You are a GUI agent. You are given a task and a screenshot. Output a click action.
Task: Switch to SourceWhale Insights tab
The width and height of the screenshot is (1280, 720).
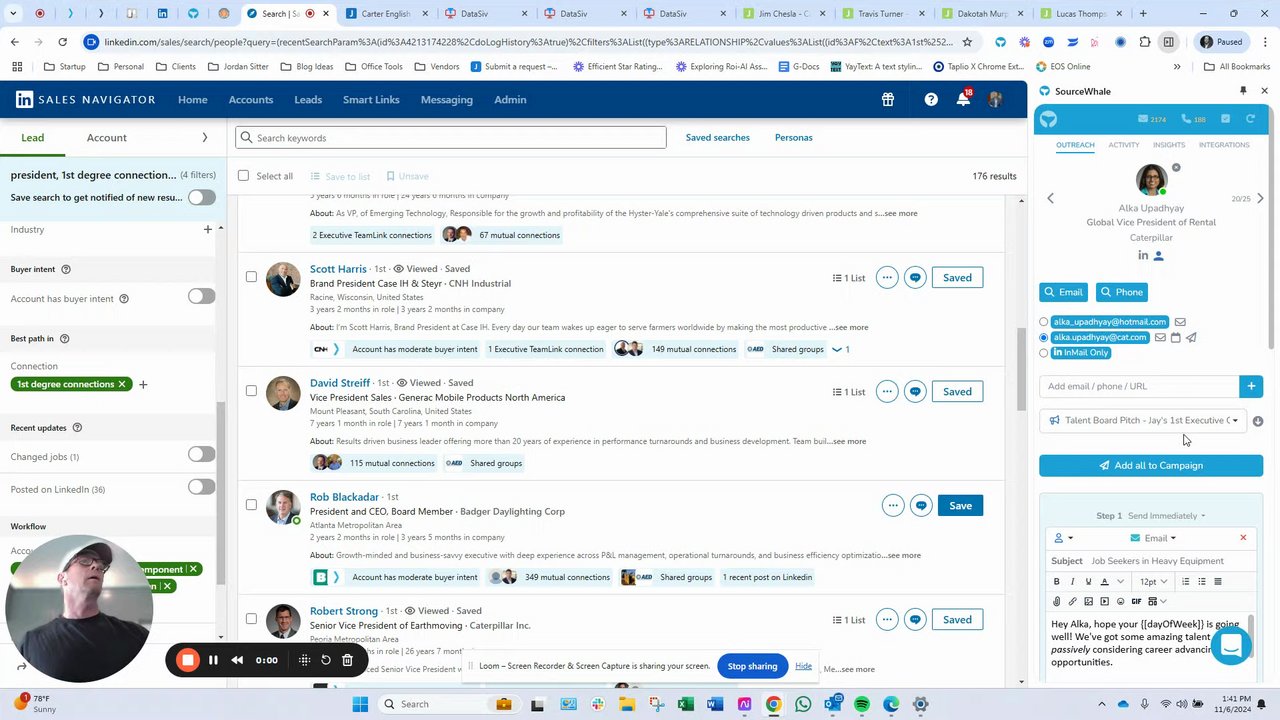click(x=1169, y=145)
